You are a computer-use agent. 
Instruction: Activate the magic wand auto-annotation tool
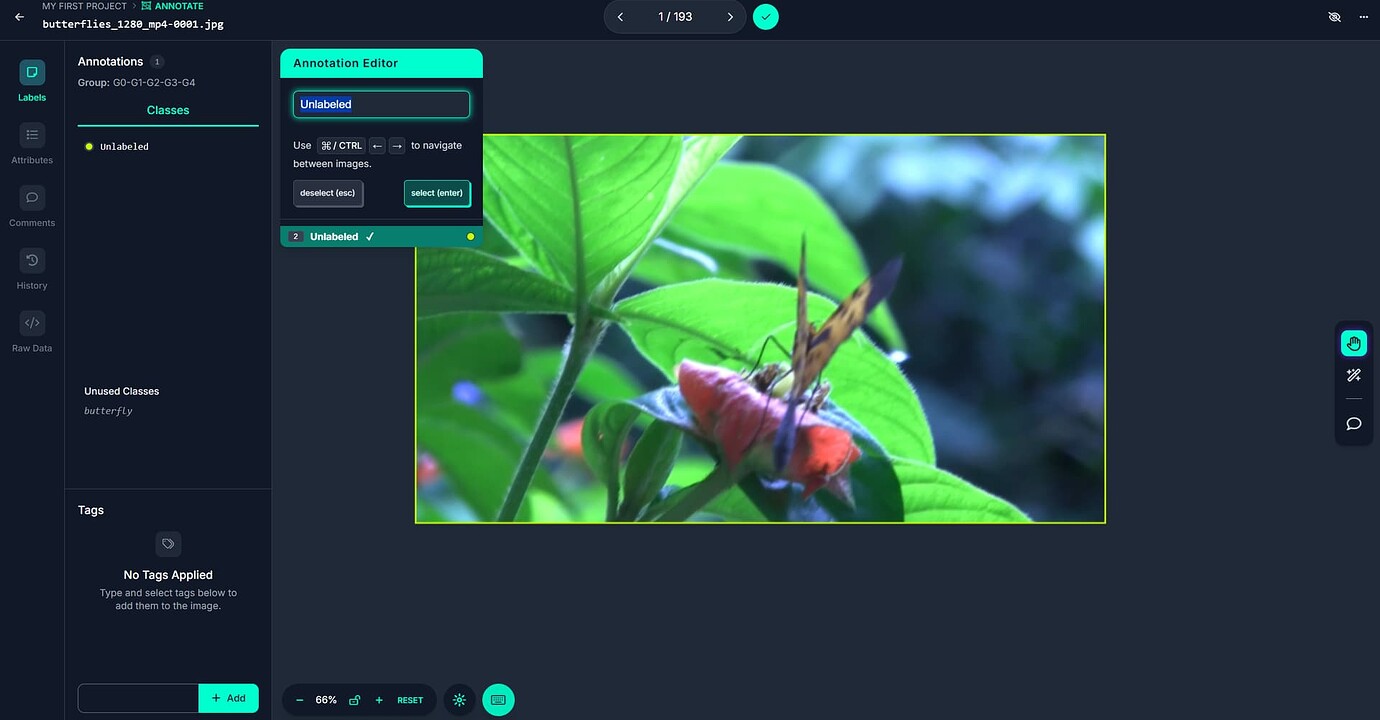click(x=1353, y=375)
